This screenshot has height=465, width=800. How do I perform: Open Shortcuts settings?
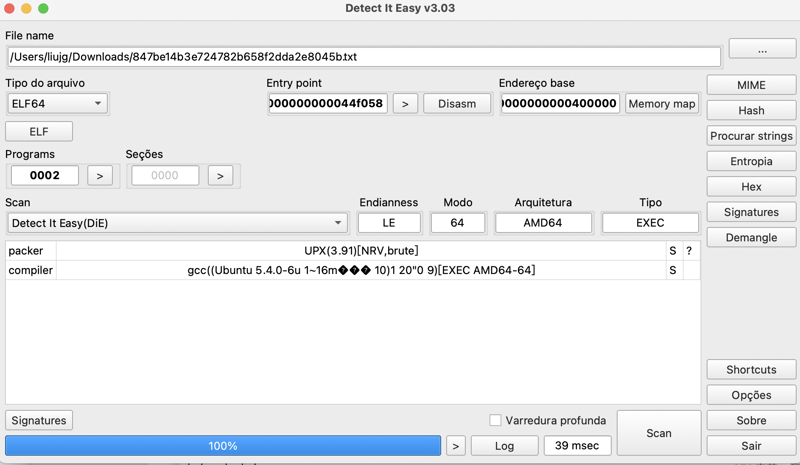pyautogui.click(x=751, y=370)
